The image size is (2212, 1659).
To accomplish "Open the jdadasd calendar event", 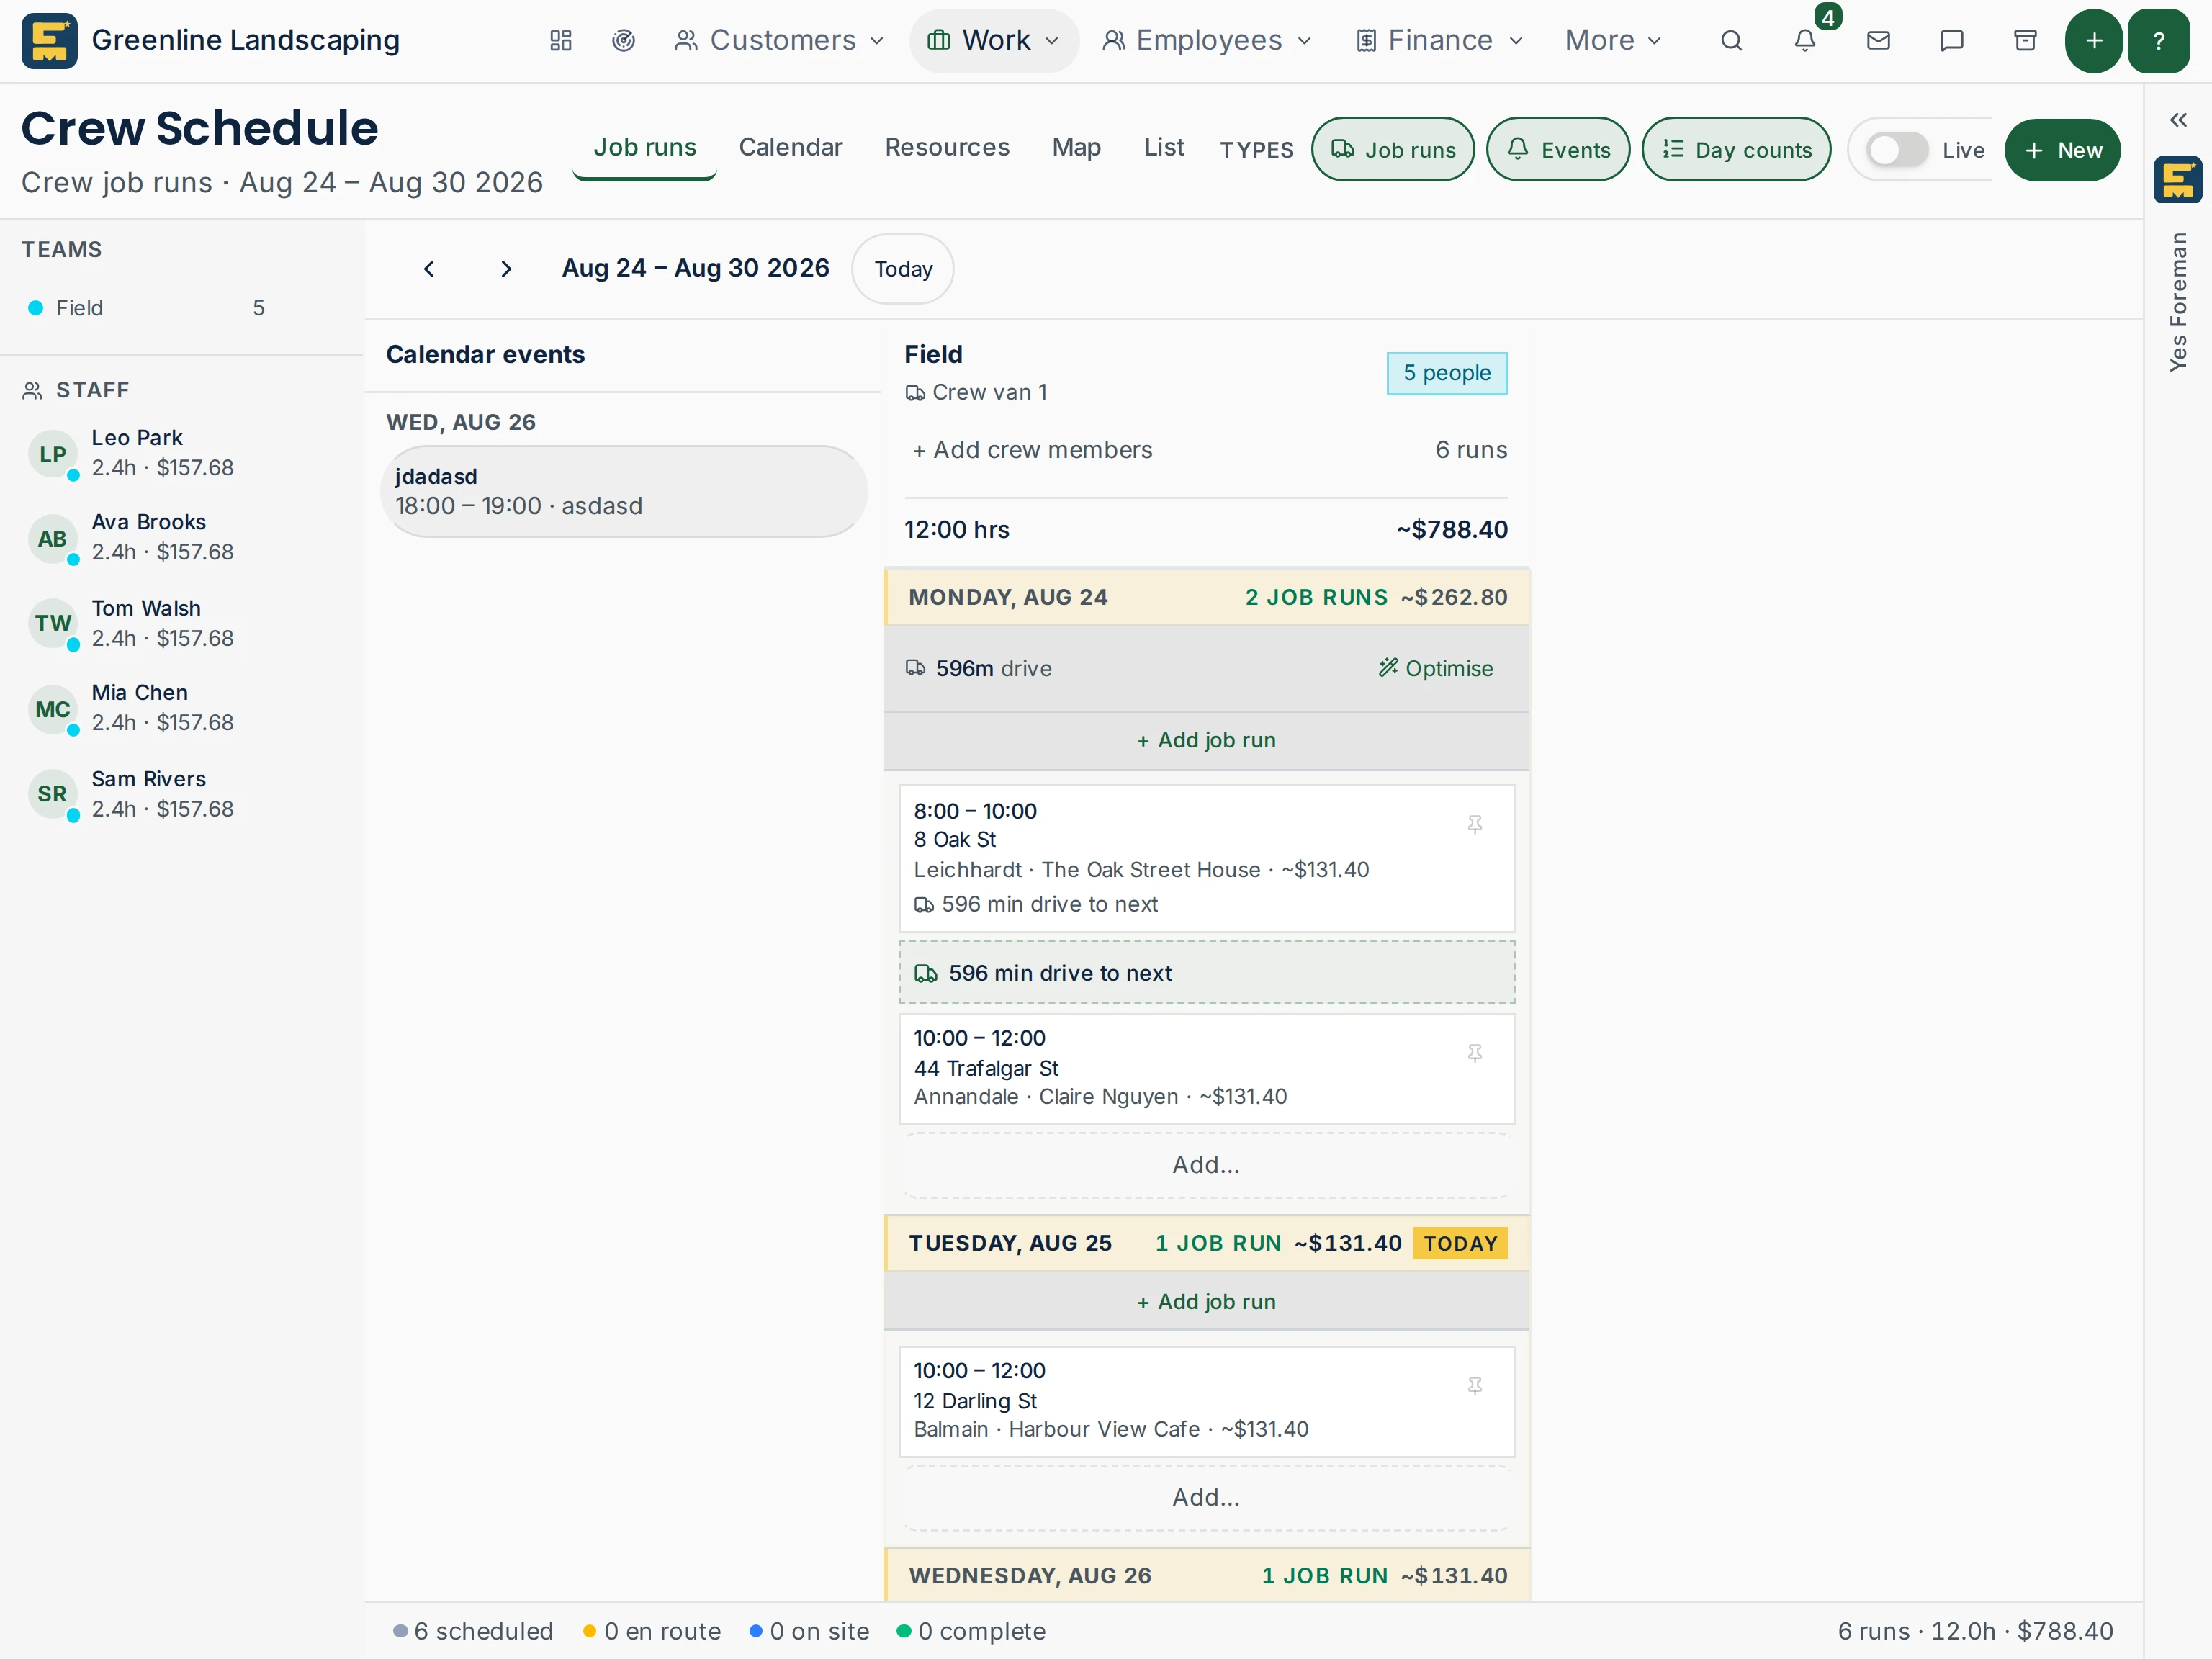I will point(624,491).
